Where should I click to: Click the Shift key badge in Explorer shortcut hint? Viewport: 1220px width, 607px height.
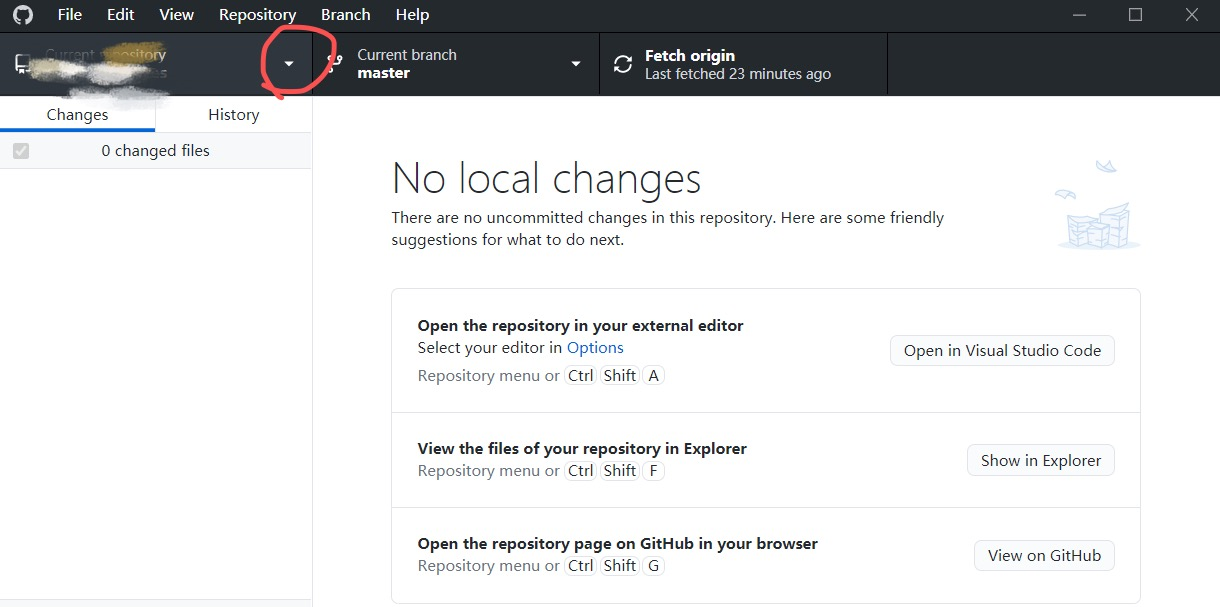(619, 470)
